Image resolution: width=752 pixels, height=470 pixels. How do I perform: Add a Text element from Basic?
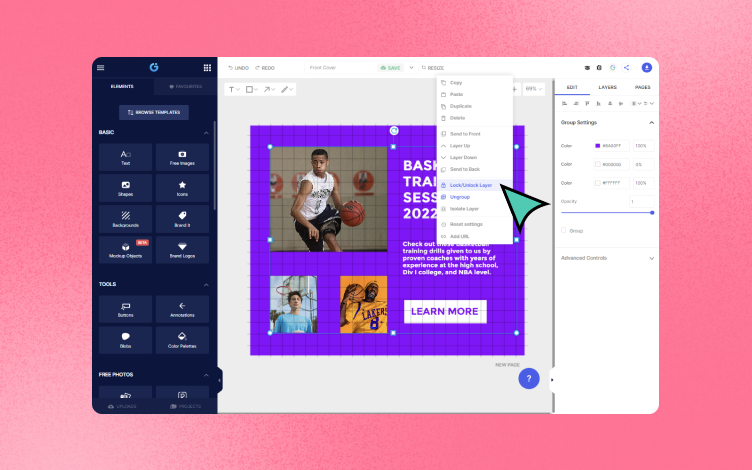coord(126,157)
